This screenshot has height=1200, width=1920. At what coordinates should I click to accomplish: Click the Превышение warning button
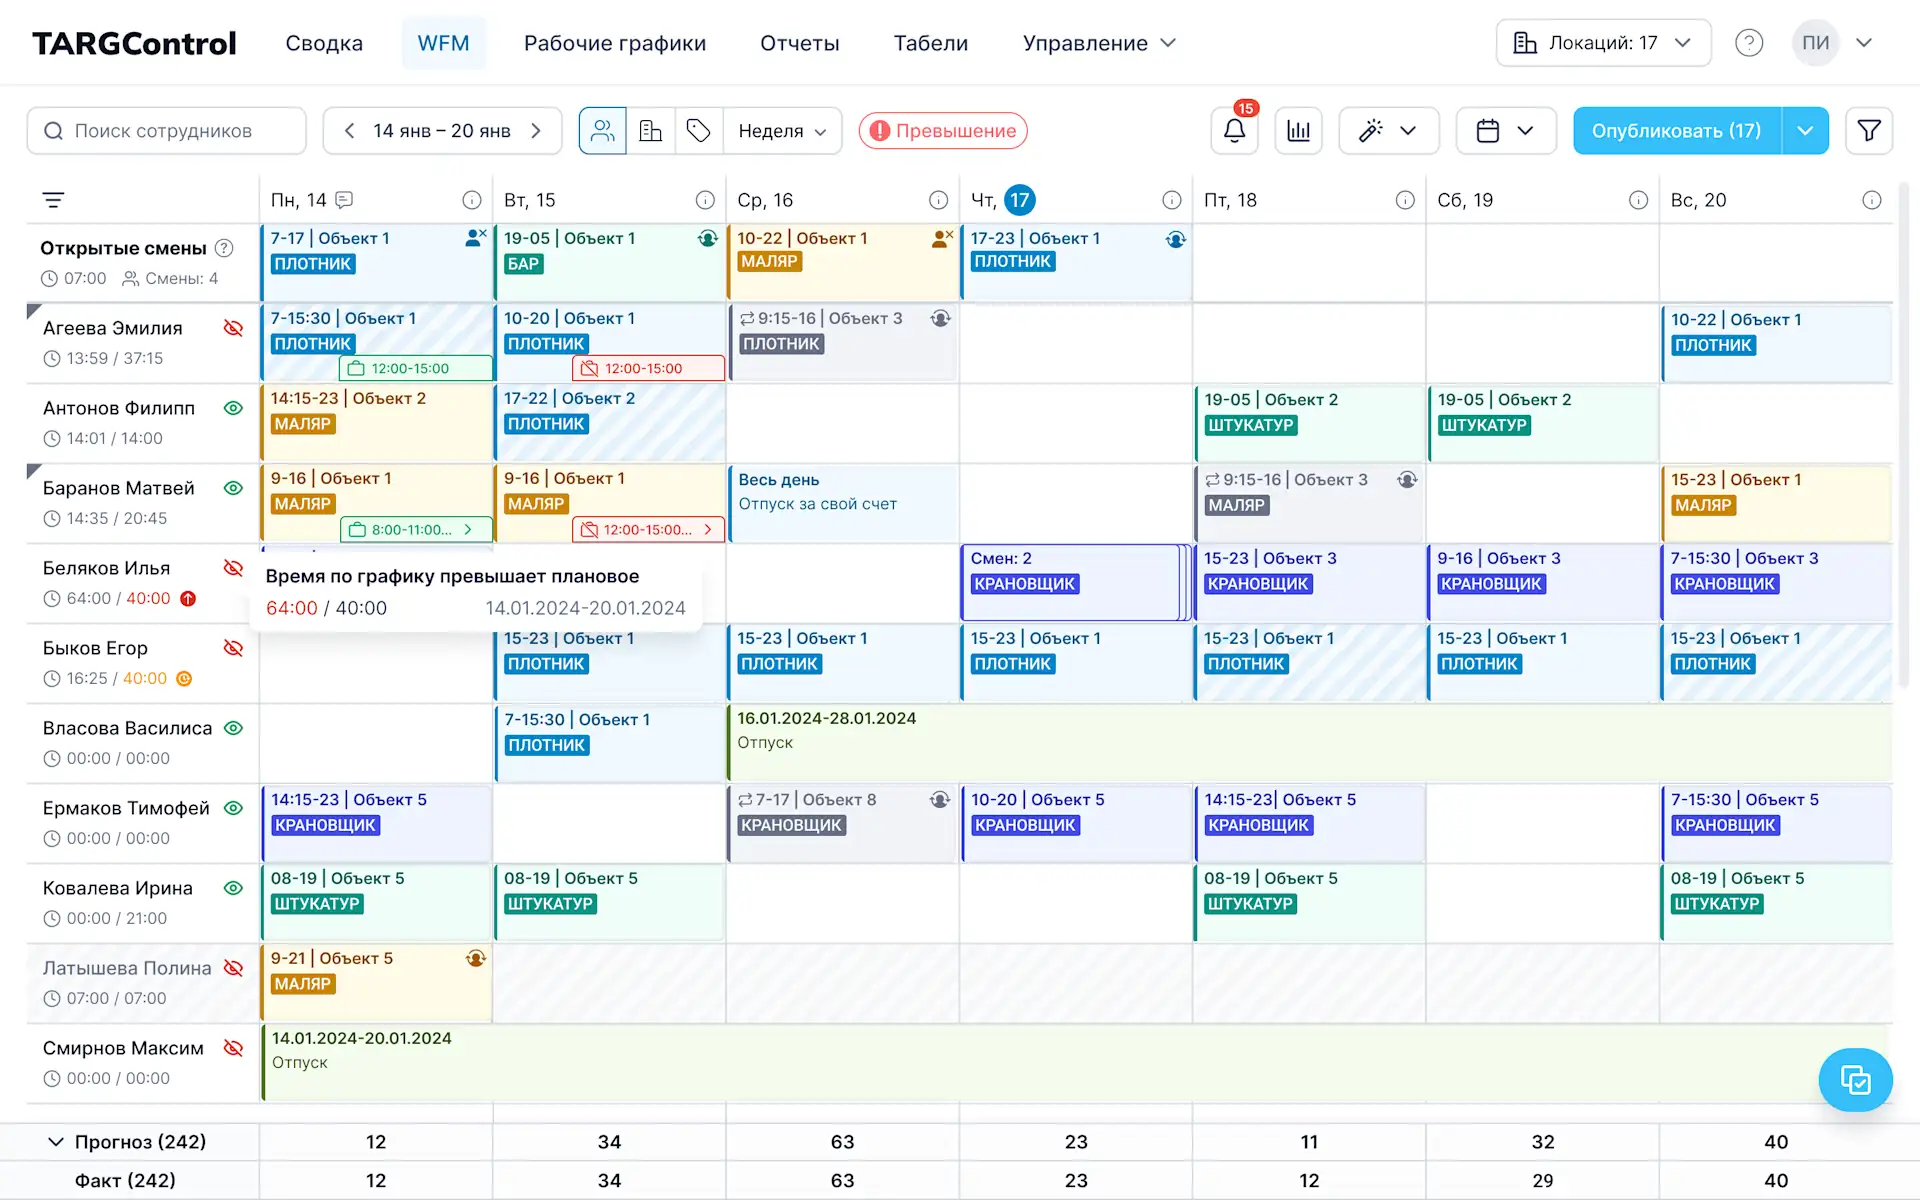coord(943,131)
